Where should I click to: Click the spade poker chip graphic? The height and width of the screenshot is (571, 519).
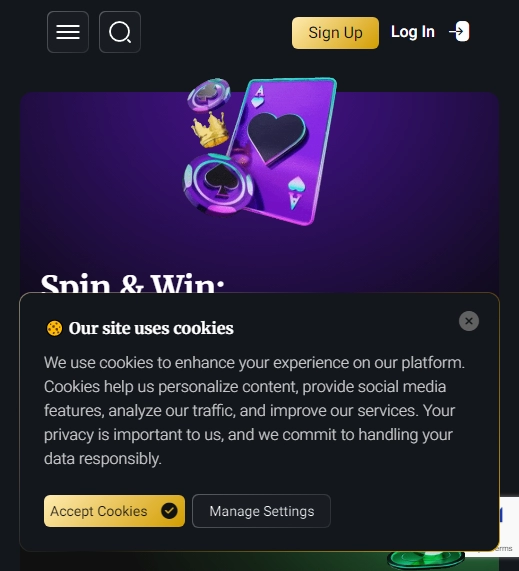tap(218, 184)
